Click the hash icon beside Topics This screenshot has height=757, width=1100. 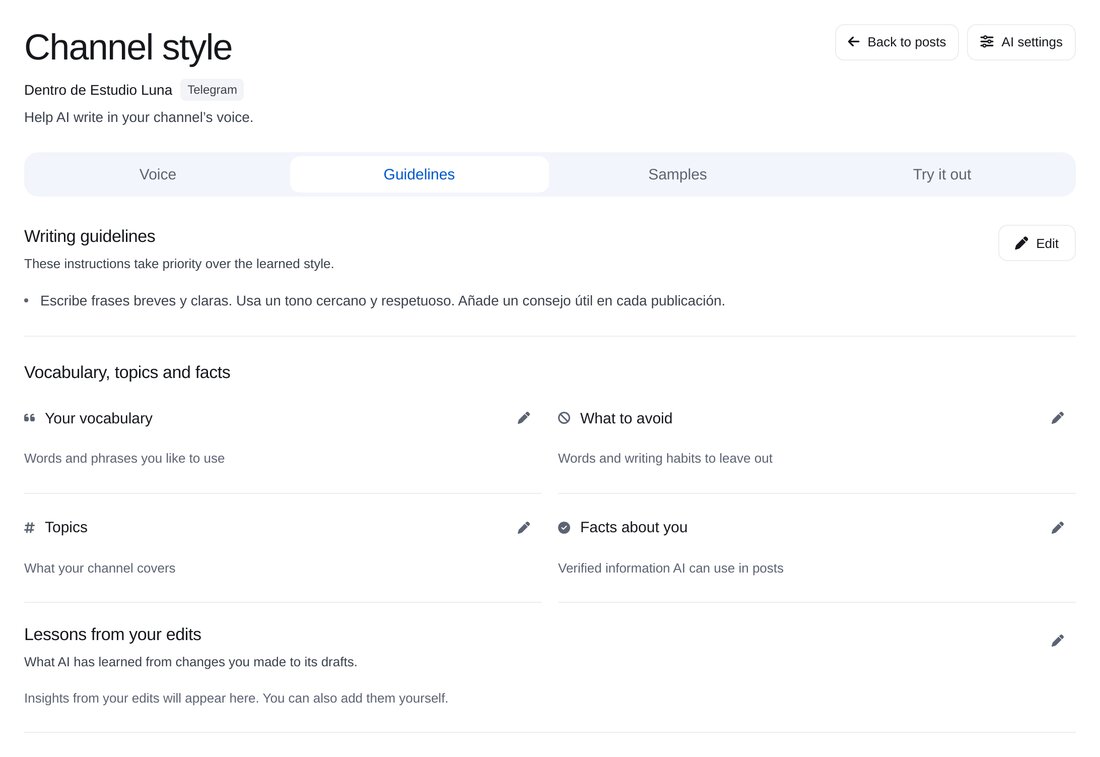pos(29,528)
